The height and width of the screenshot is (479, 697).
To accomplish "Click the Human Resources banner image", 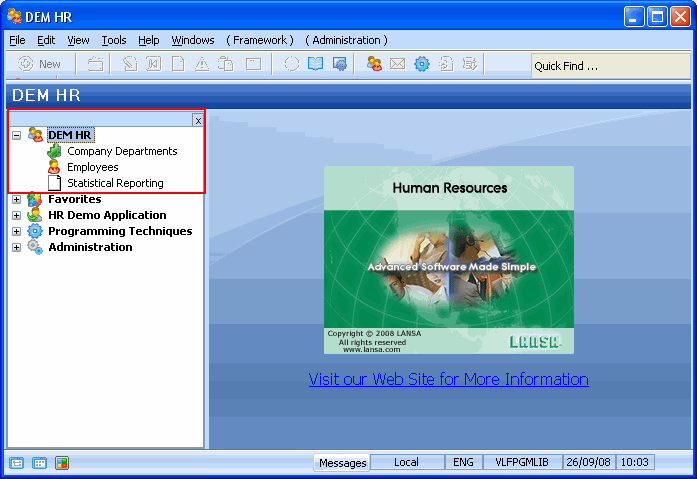I will coord(449,260).
